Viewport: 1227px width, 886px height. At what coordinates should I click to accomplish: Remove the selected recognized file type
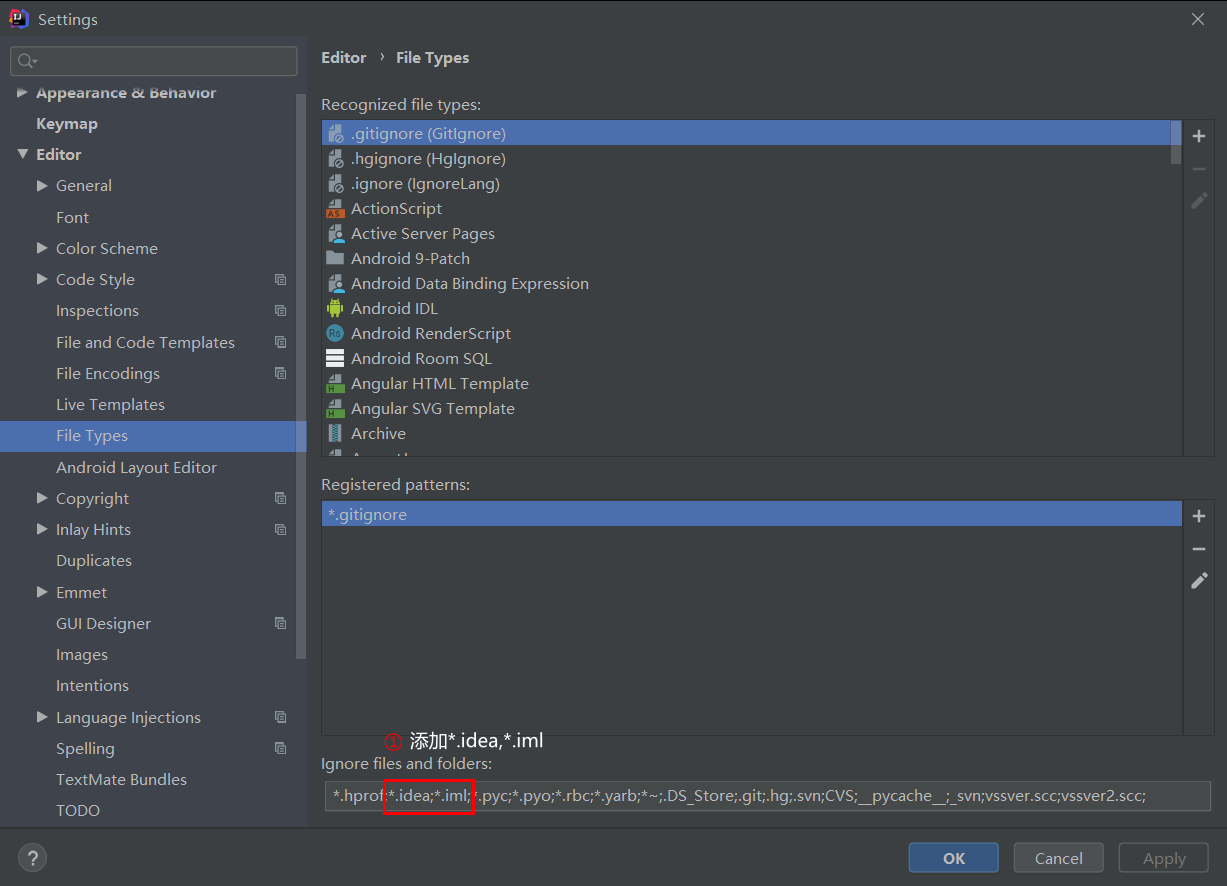coord(1199,169)
